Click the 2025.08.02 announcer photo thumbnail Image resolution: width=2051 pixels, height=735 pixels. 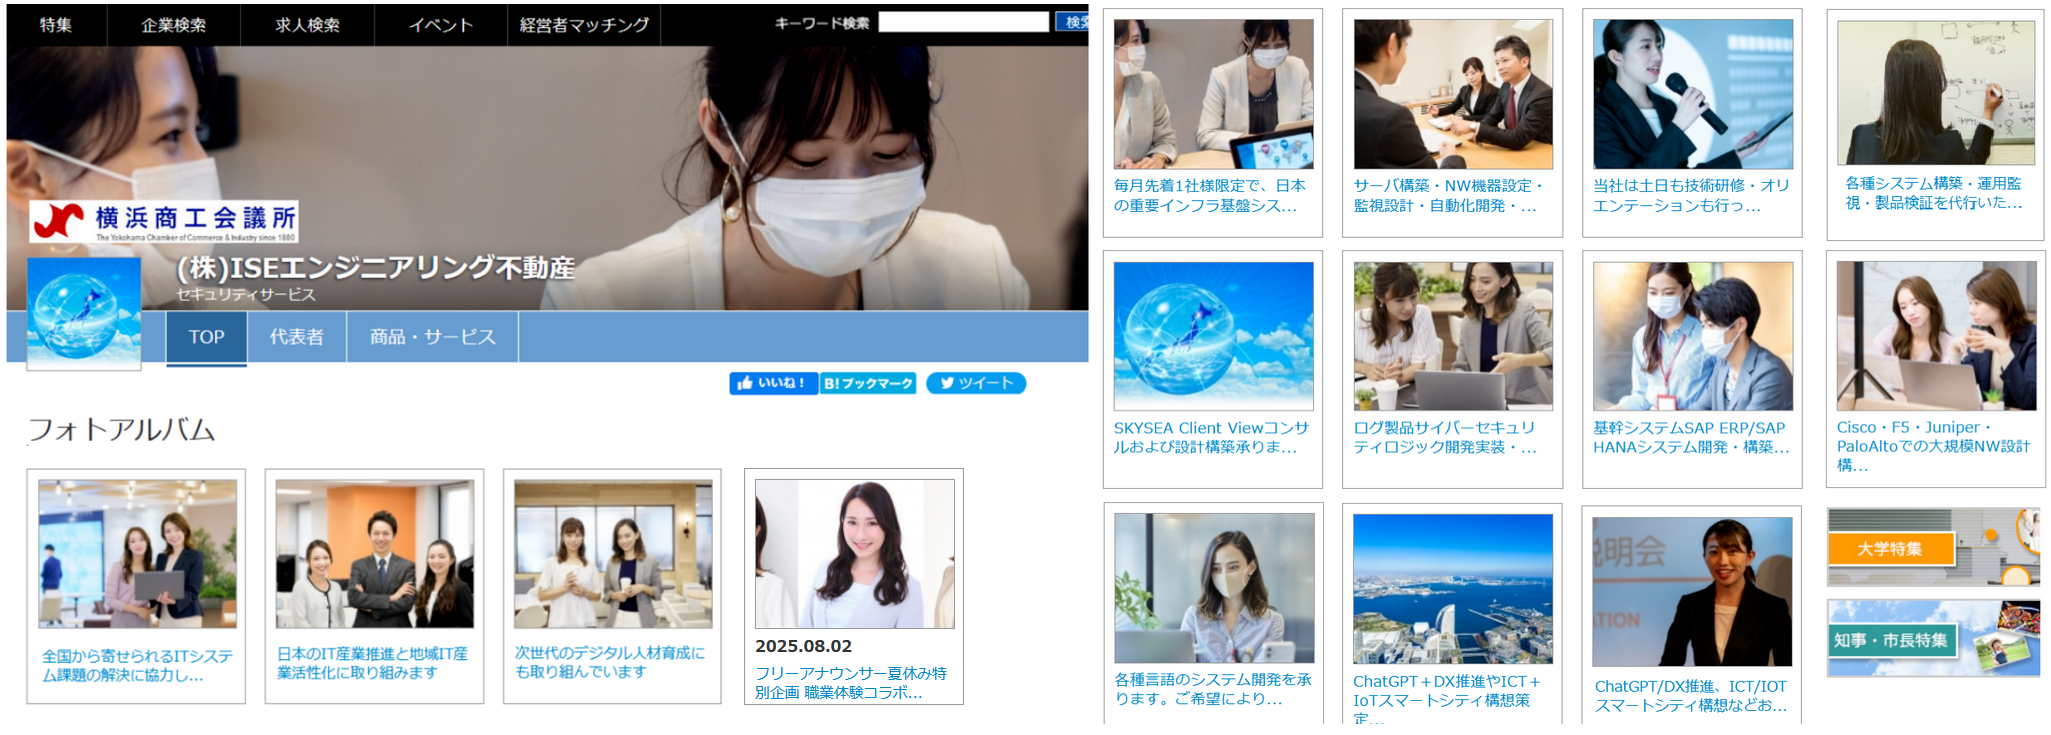[x=854, y=554]
